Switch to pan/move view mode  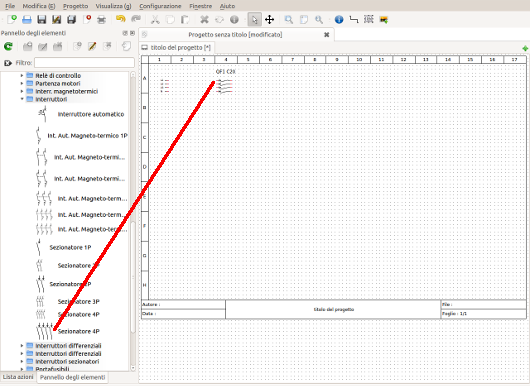[269, 20]
